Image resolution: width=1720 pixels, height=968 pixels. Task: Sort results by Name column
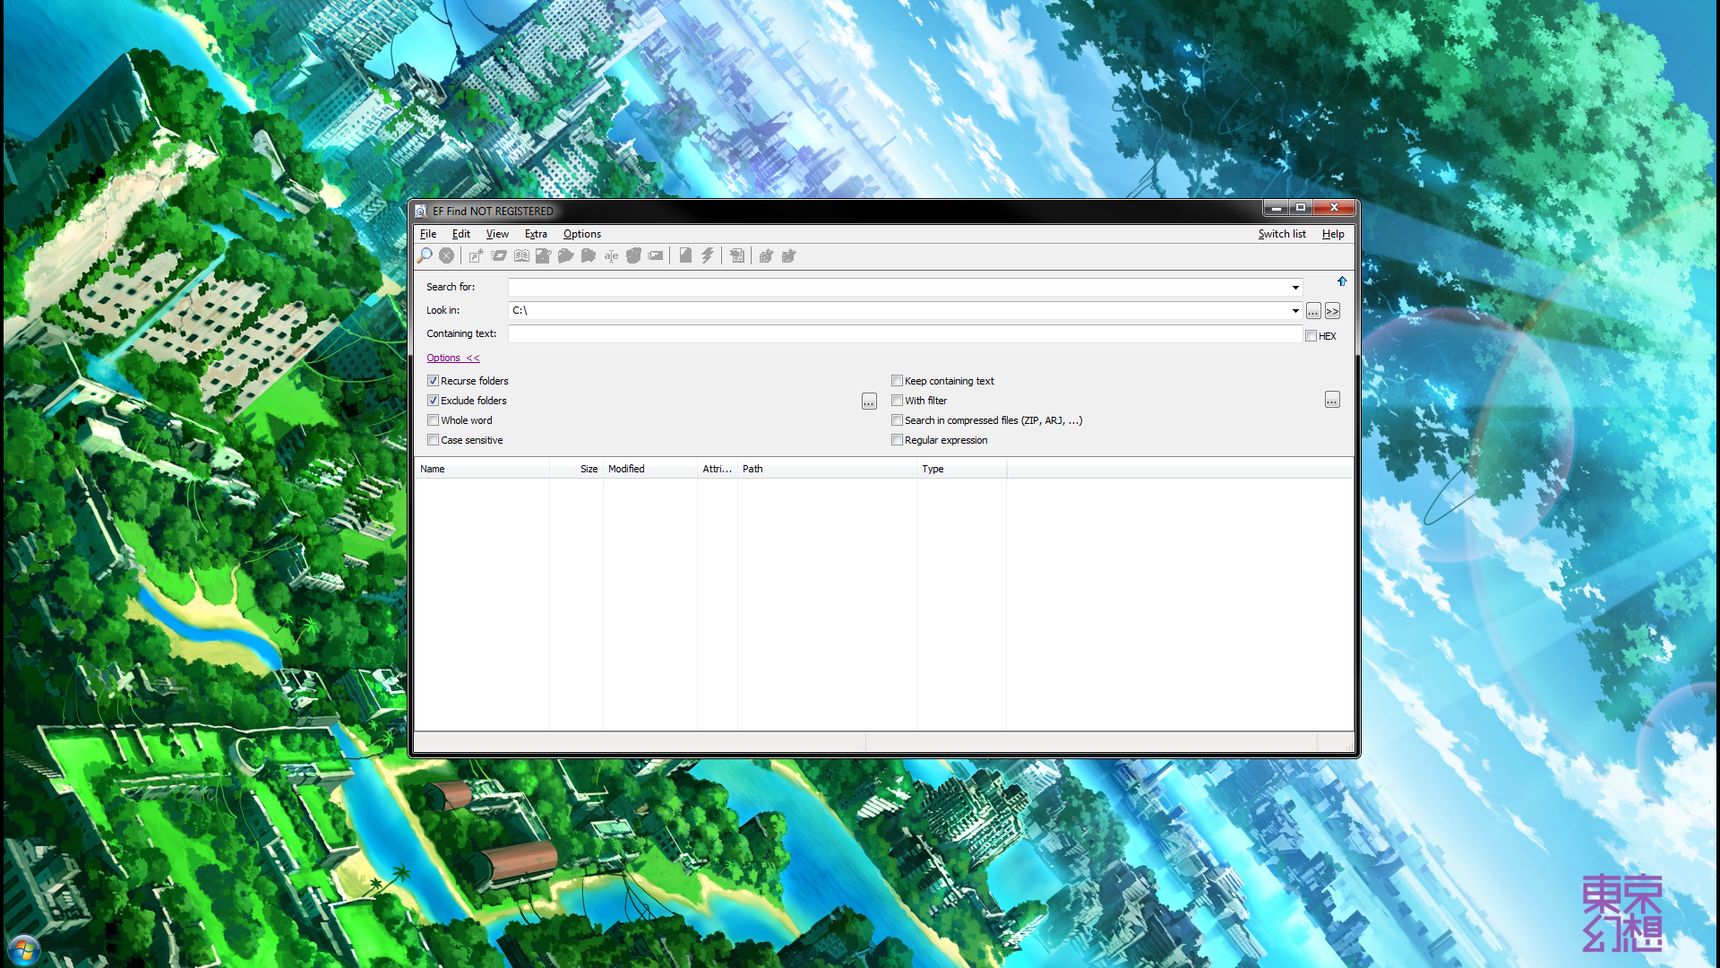482,469
